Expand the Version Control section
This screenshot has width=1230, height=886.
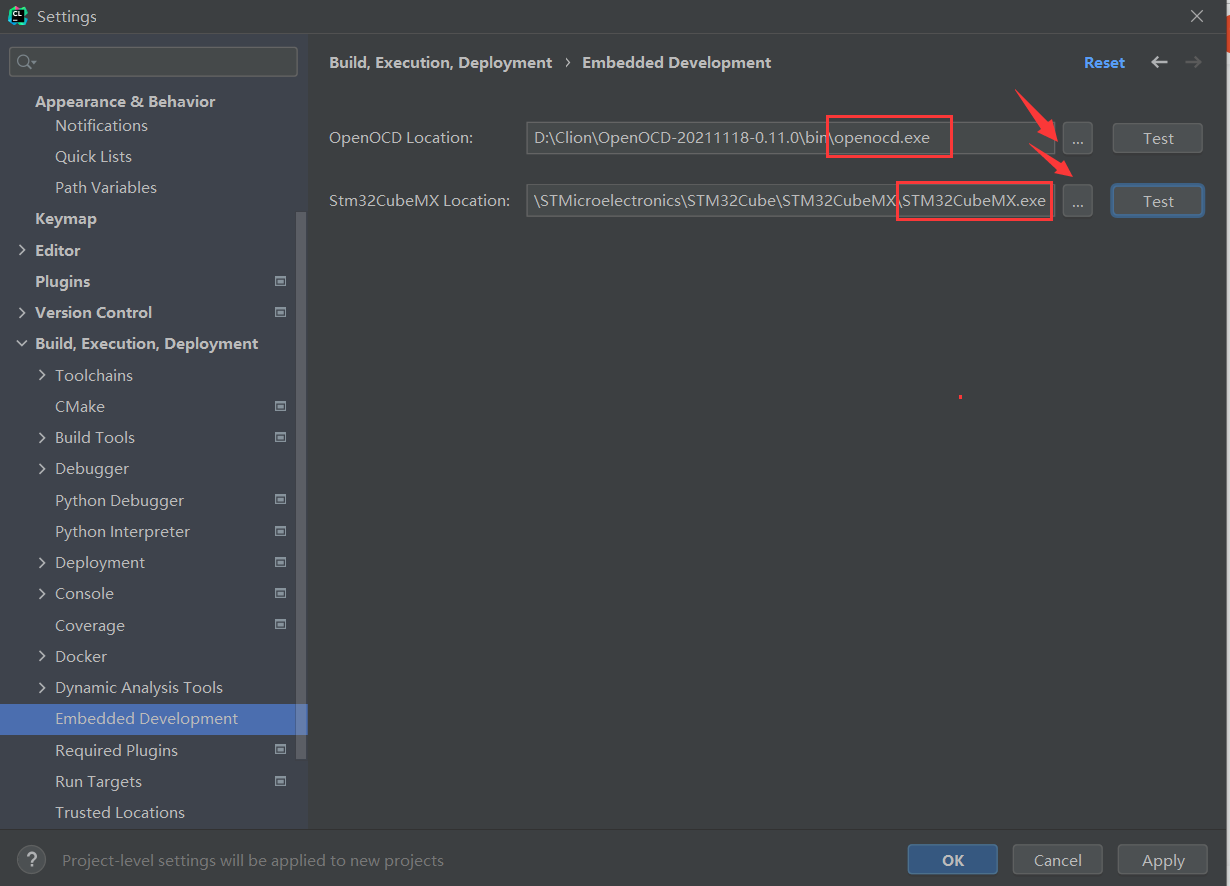tap(22, 313)
